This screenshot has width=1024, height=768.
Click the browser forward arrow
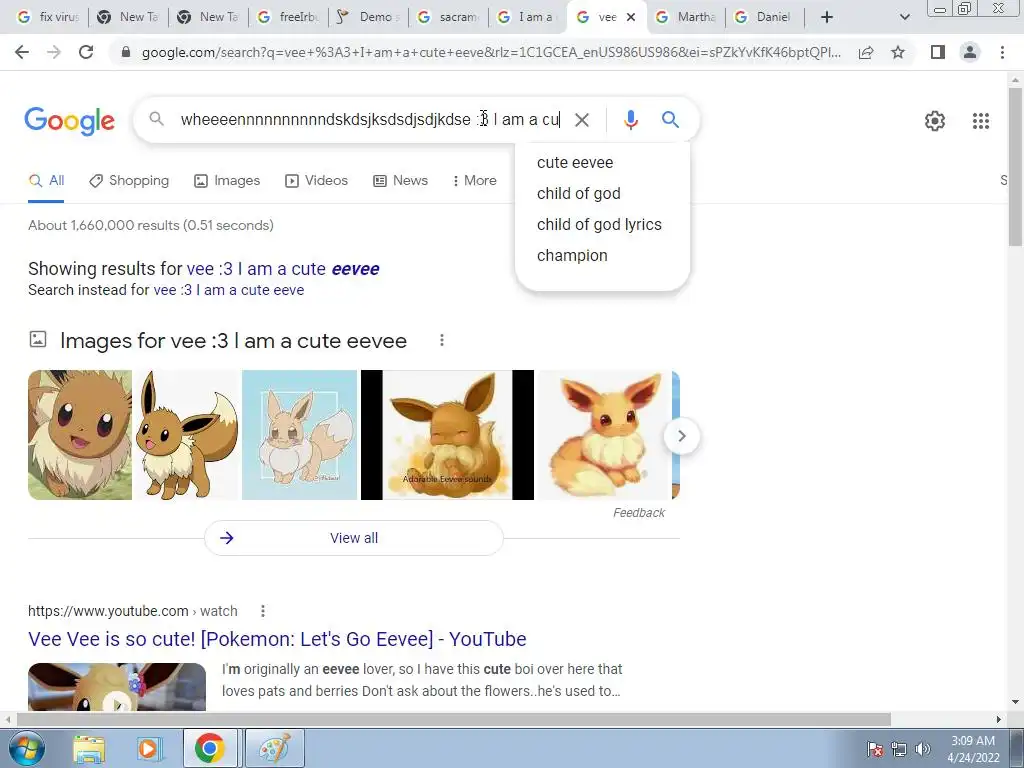coord(54,52)
